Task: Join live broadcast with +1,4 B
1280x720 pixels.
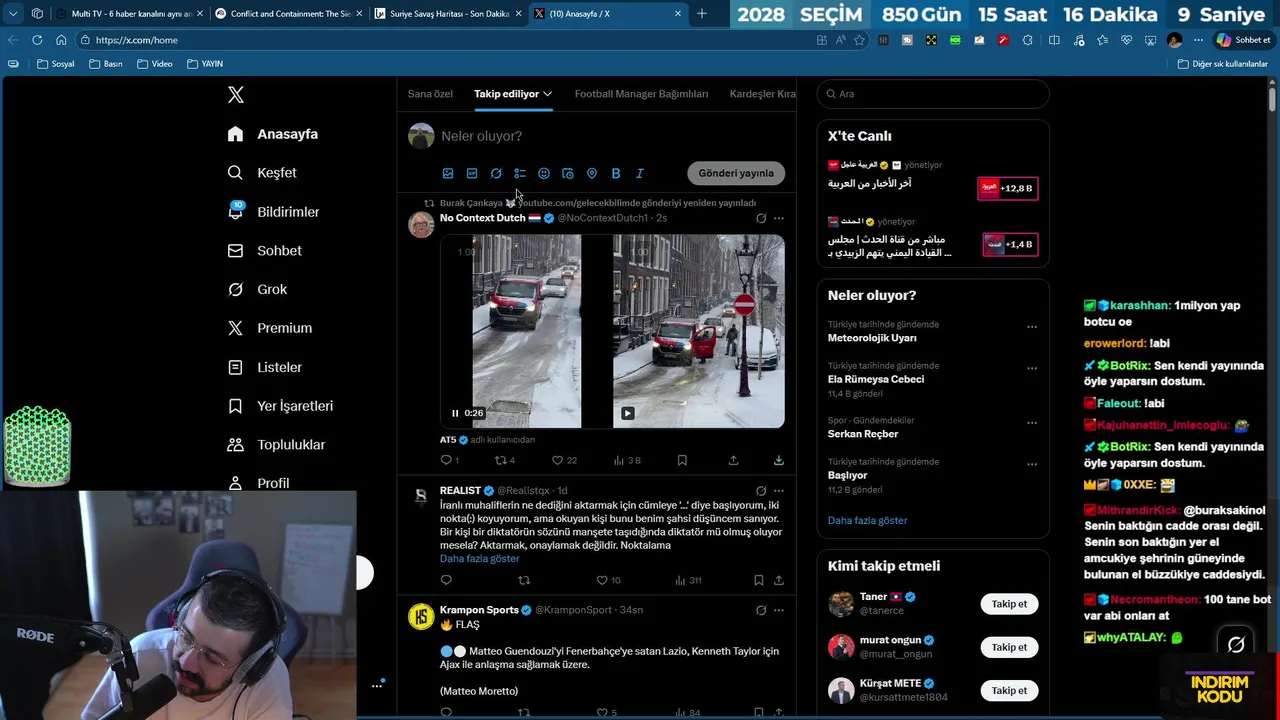Action: [1009, 244]
